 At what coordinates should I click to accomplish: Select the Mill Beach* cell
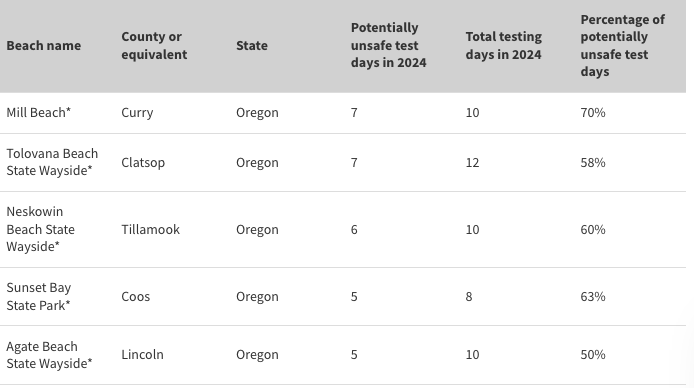point(39,113)
